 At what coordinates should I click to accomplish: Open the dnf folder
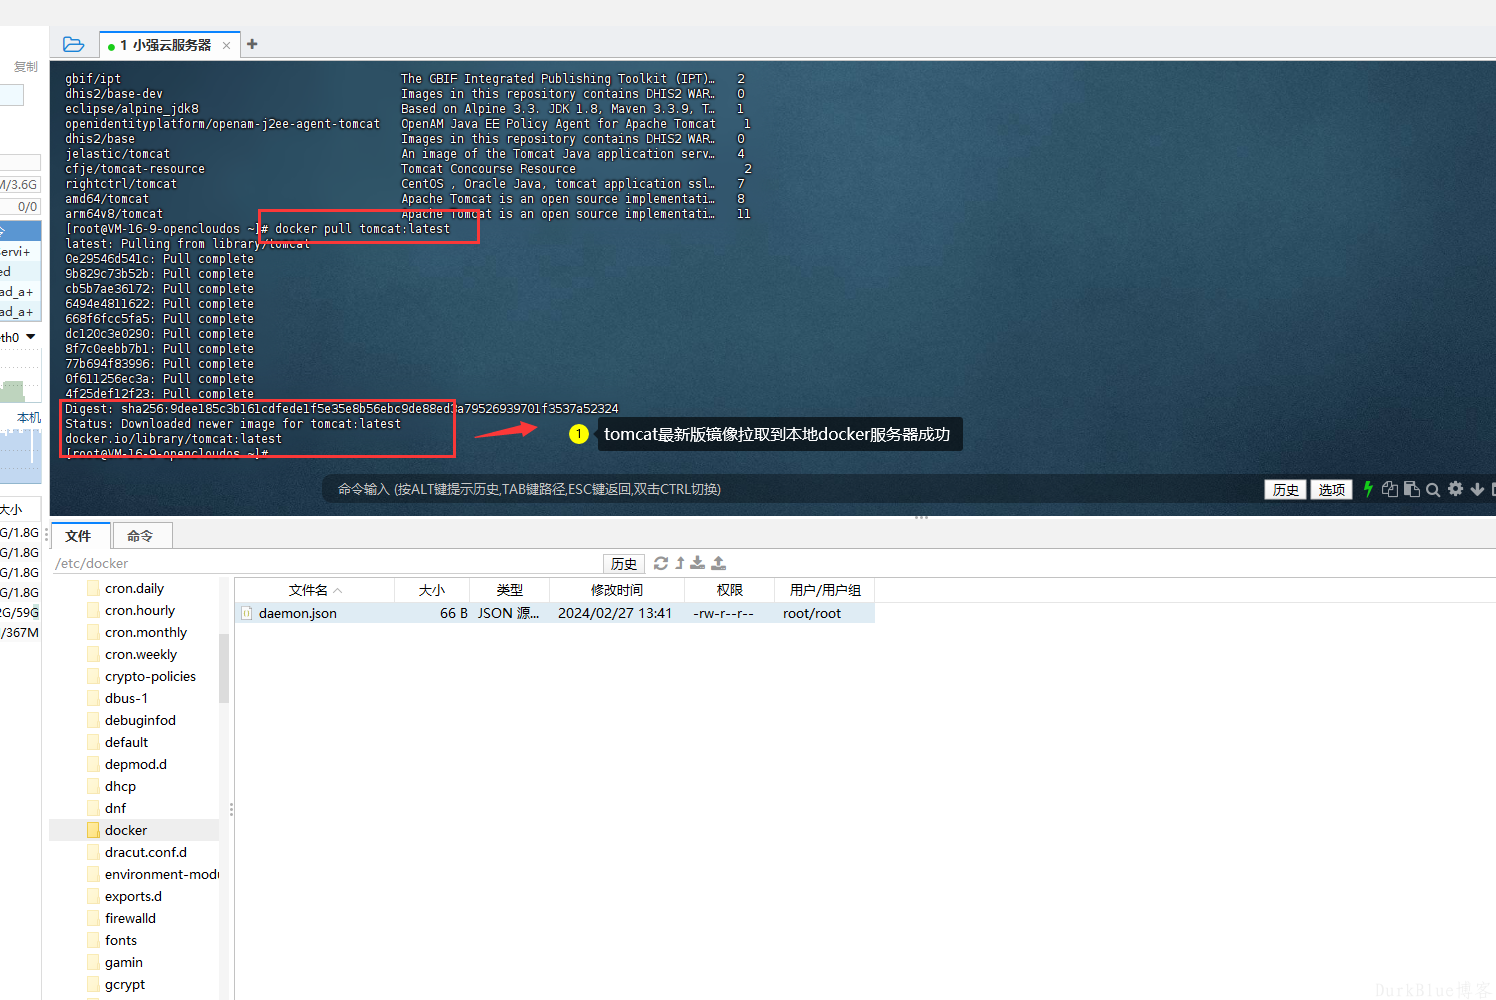coord(115,808)
